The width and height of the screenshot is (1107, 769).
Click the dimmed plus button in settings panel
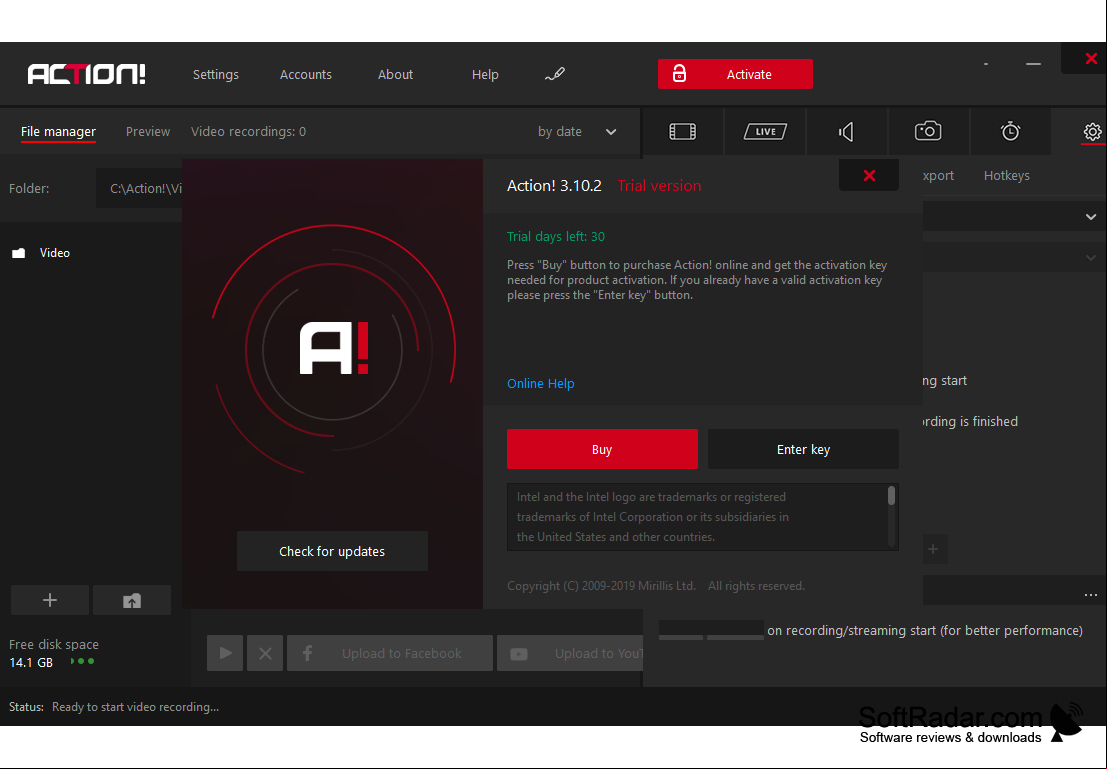pos(933,549)
